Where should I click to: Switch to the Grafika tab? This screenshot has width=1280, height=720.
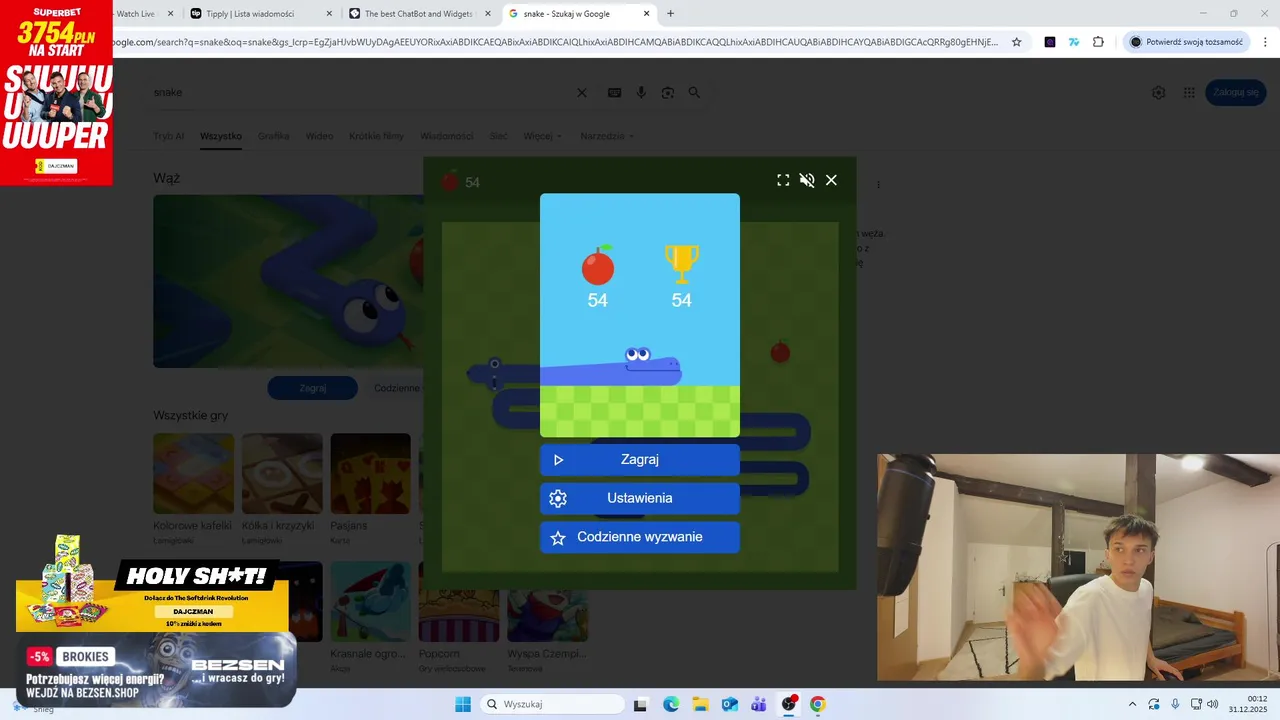(273, 136)
